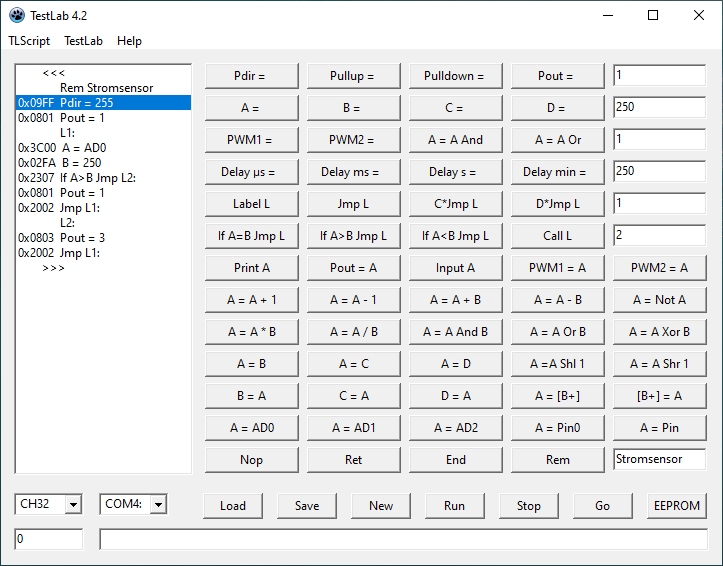Add the 'A = A Xor B' command
723x566 pixels.
pos(659,332)
